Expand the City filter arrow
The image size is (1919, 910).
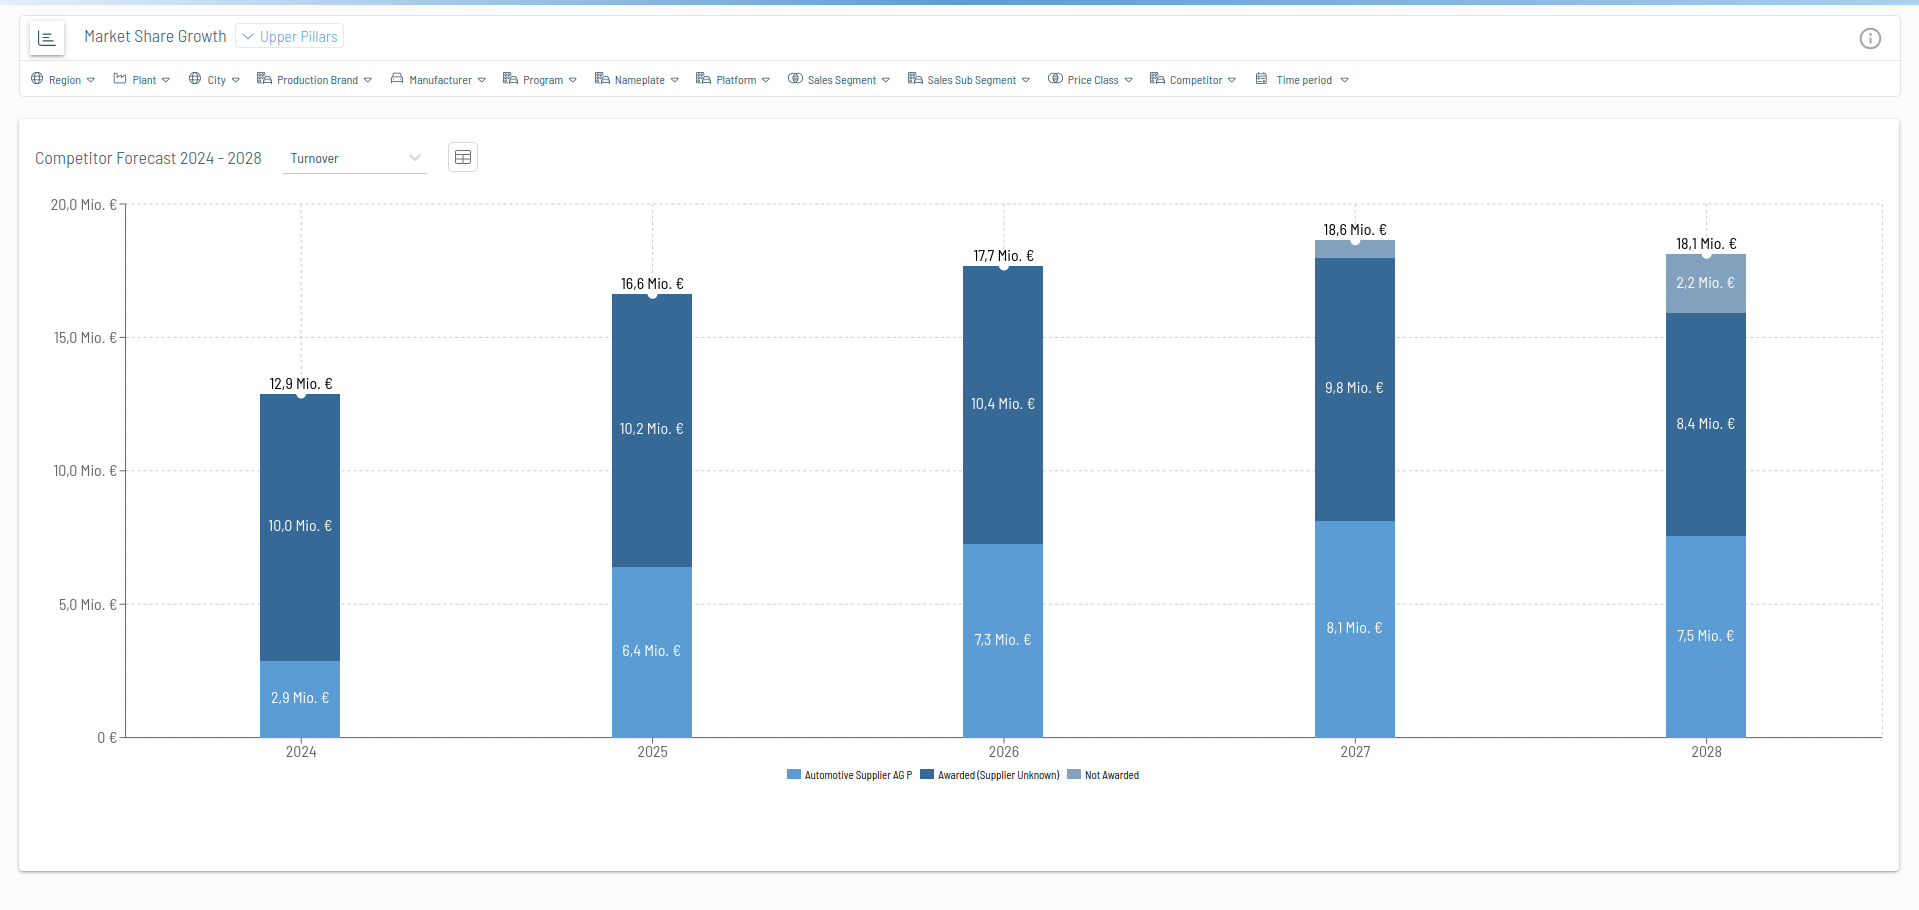[x=236, y=80]
